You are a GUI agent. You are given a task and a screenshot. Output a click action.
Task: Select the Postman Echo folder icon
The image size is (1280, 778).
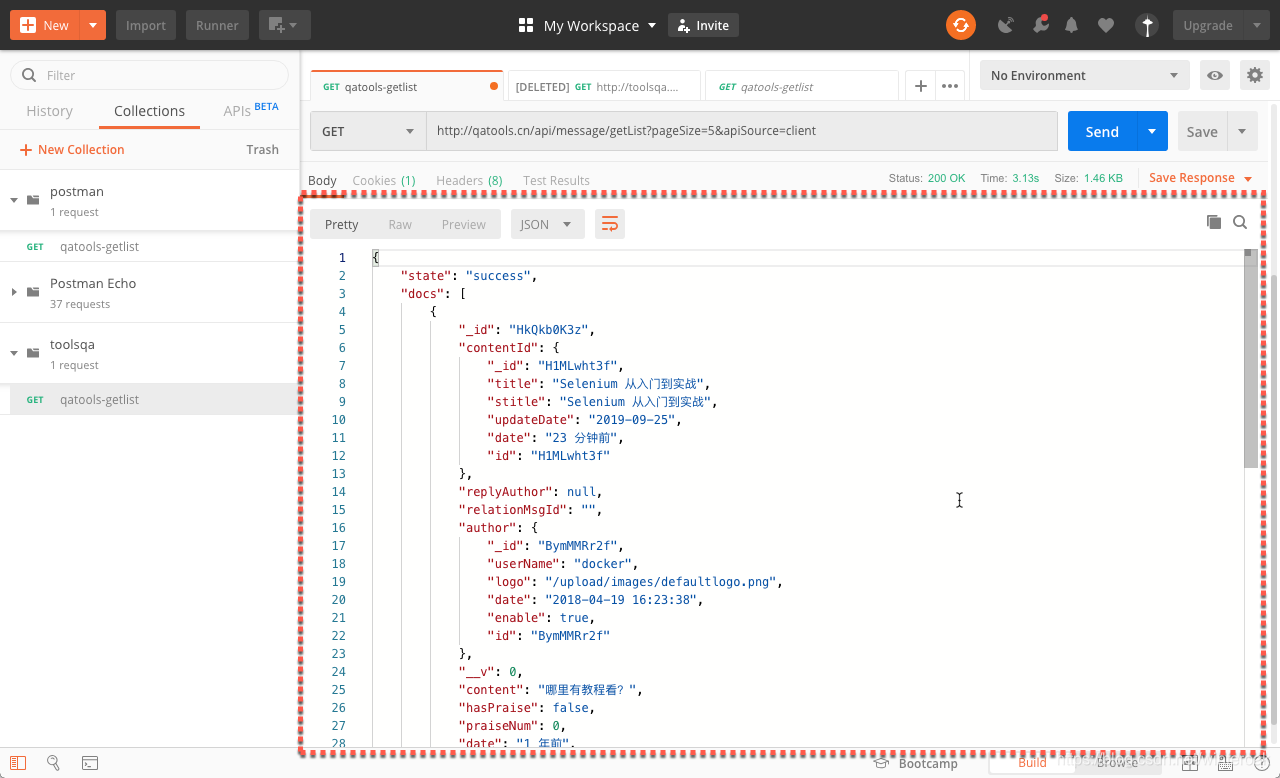click(x=33, y=292)
